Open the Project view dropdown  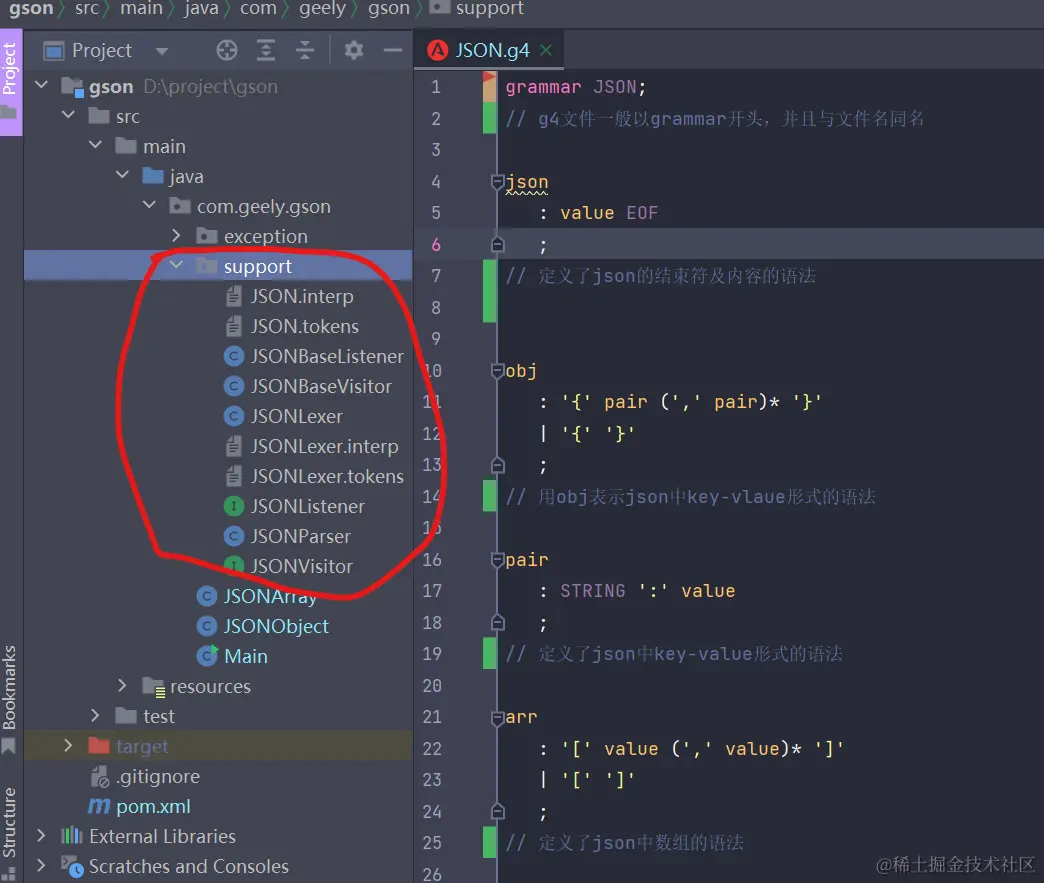[162, 51]
